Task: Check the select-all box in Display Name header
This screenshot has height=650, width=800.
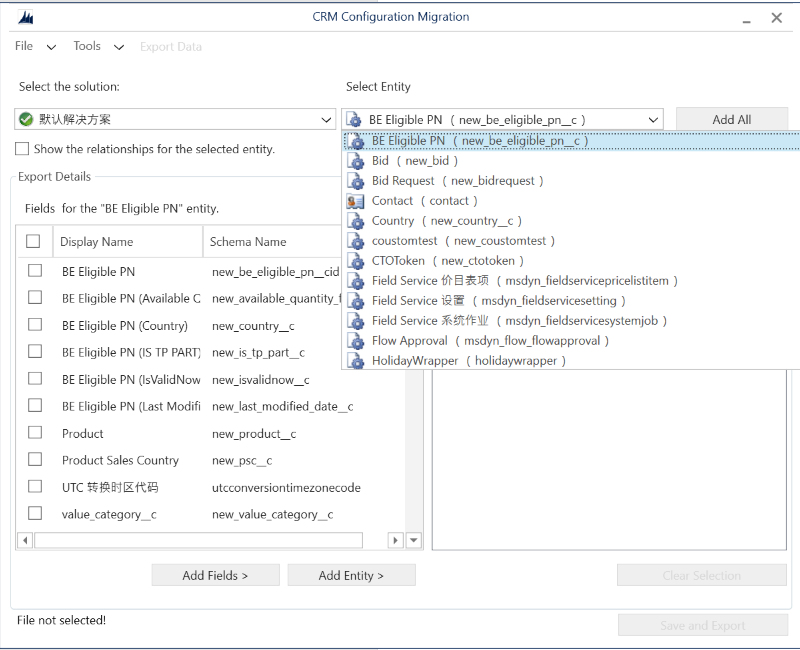Action: 33,241
